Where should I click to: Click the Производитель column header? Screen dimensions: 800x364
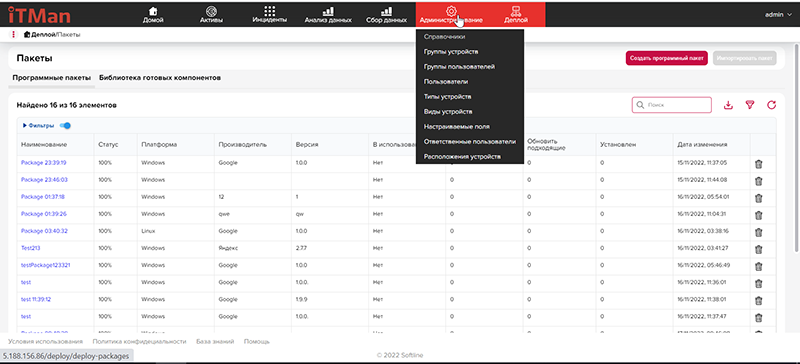coord(242,144)
